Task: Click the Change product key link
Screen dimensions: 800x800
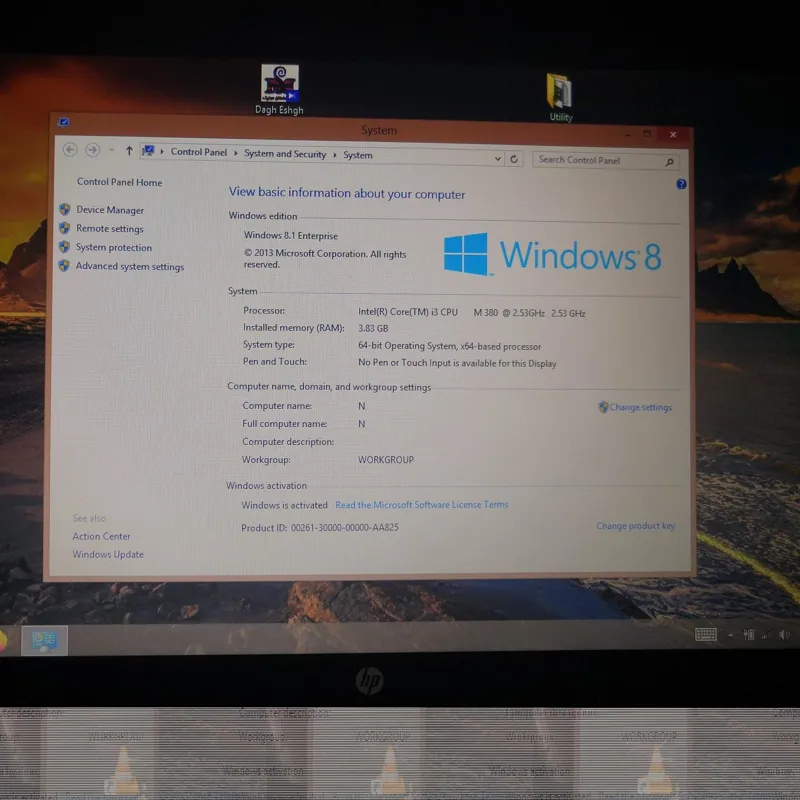Action: [x=635, y=526]
